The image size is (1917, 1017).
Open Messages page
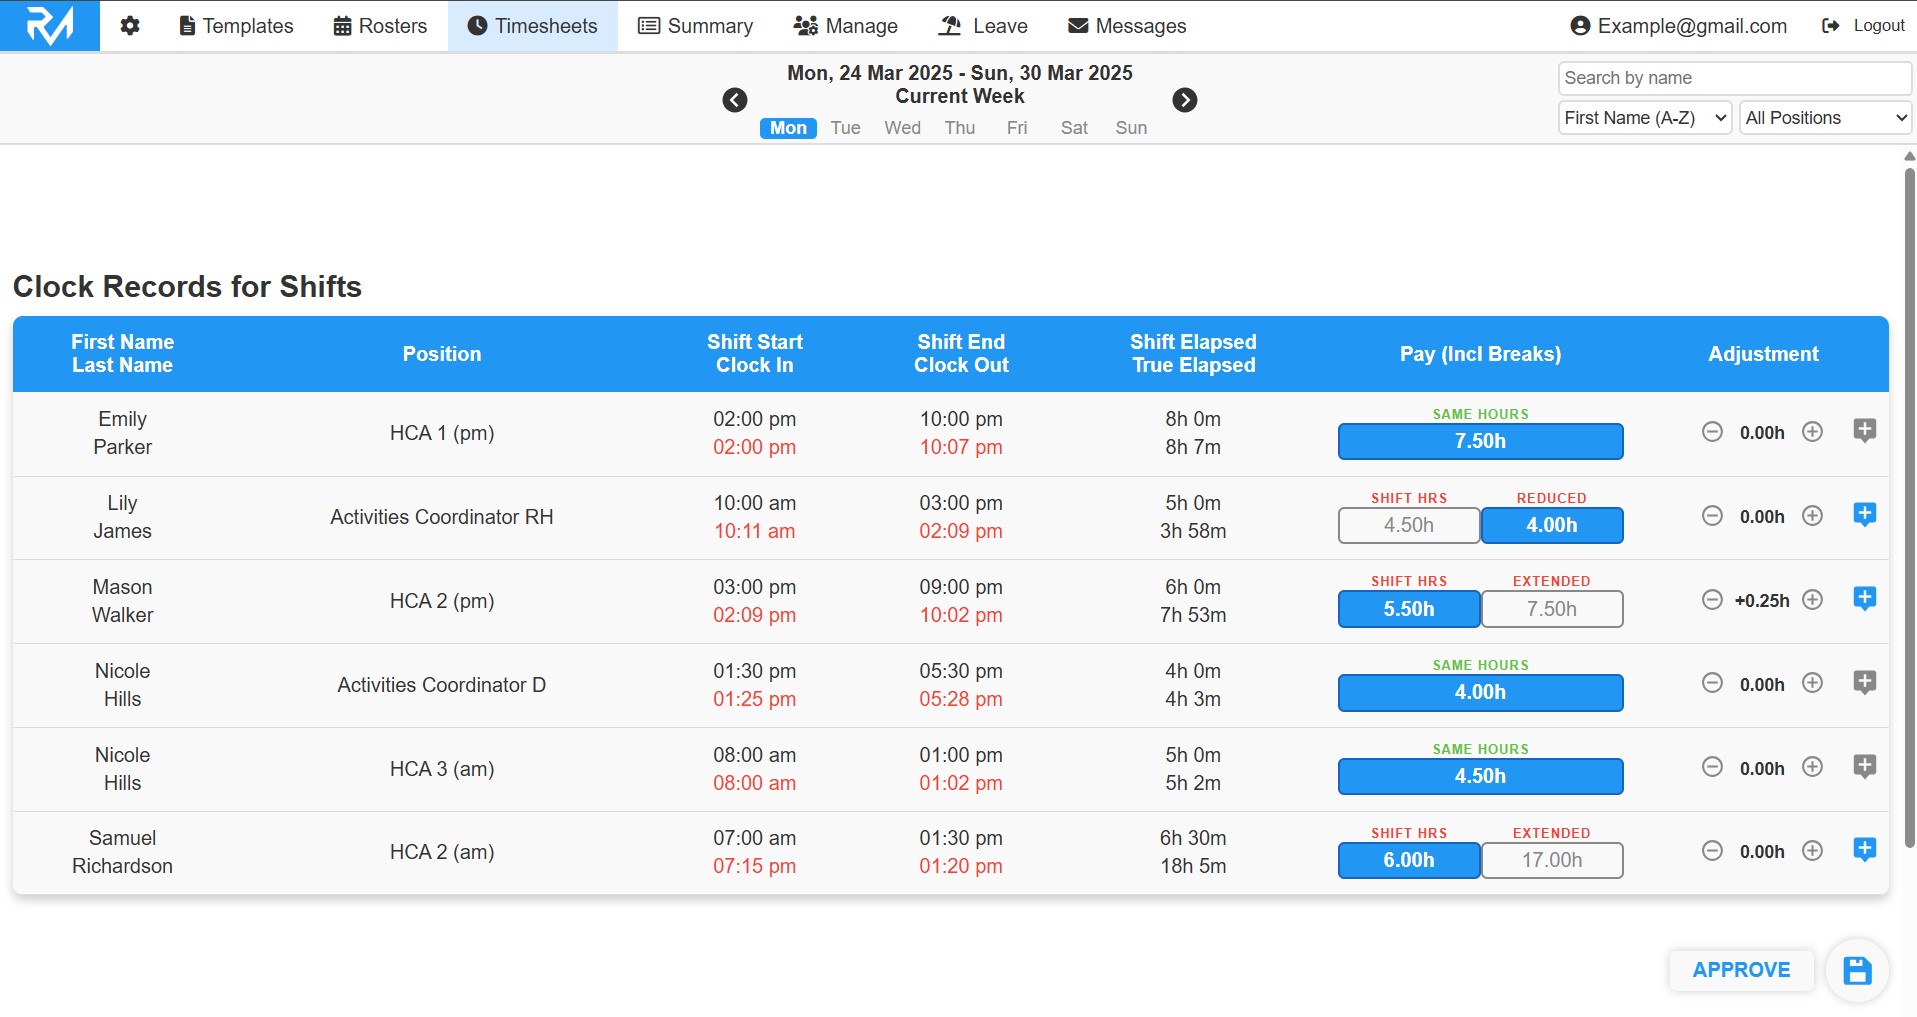click(x=1127, y=26)
